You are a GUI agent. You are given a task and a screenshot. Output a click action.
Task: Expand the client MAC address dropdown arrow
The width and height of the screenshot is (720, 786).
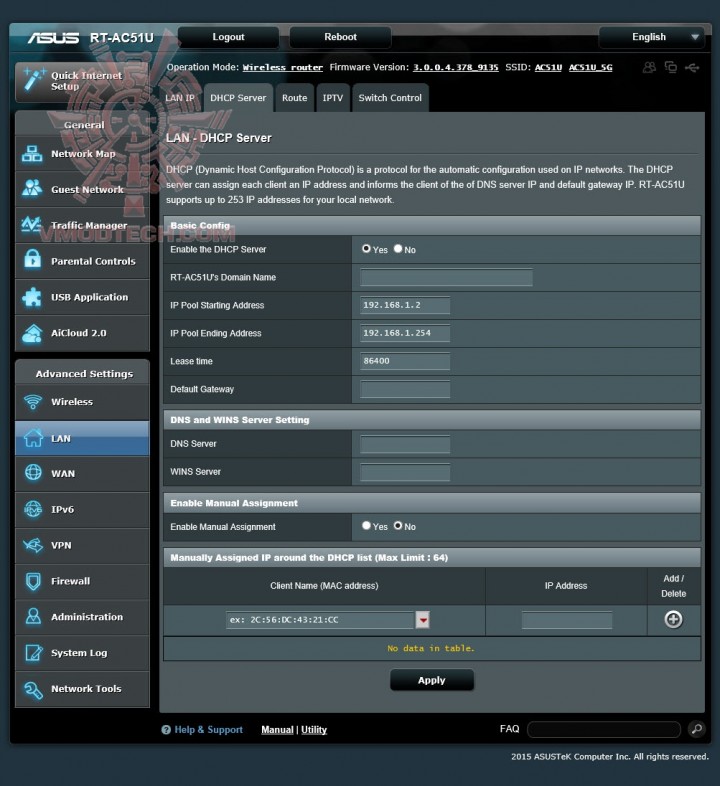click(x=423, y=620)
